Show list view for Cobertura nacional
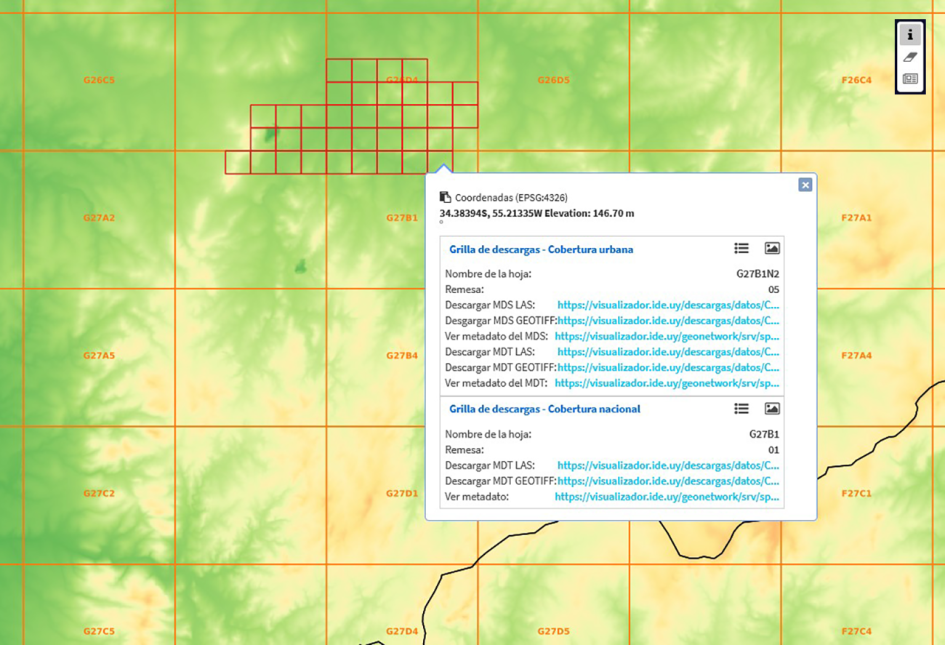The image size is (945, 645). (741, 408)
